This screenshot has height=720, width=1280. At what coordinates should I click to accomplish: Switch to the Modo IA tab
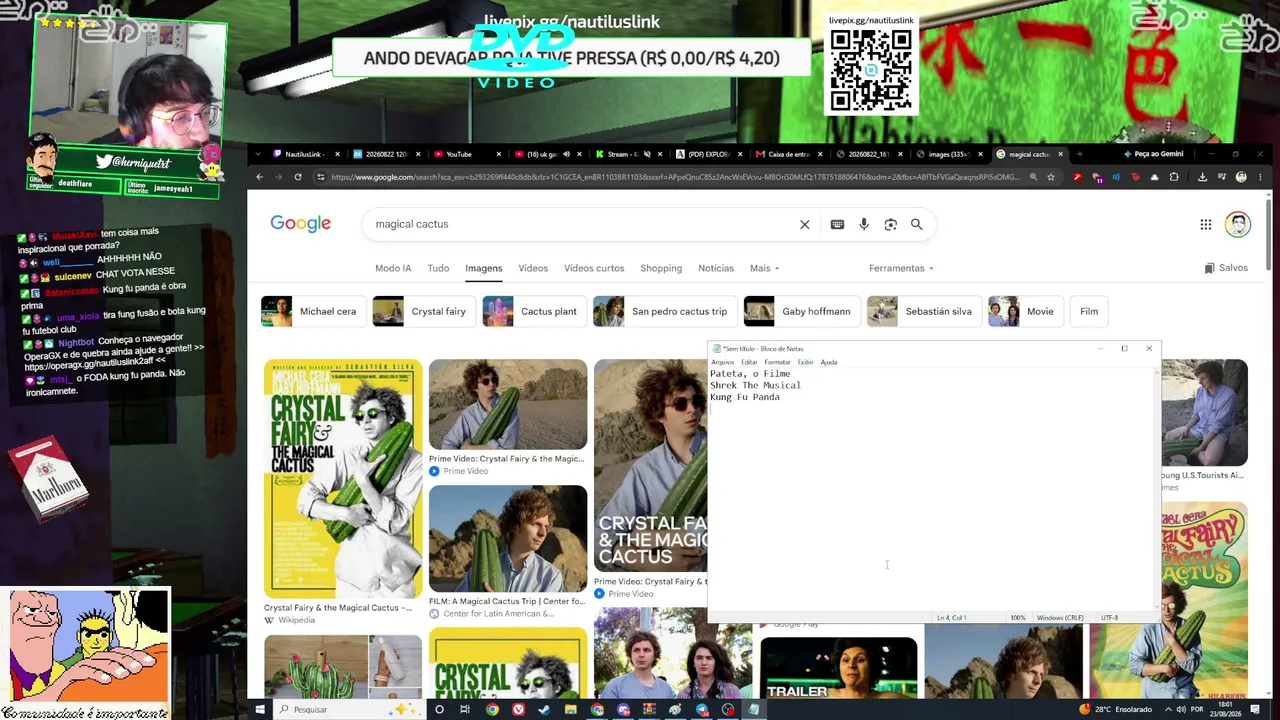tap(393, 268)
